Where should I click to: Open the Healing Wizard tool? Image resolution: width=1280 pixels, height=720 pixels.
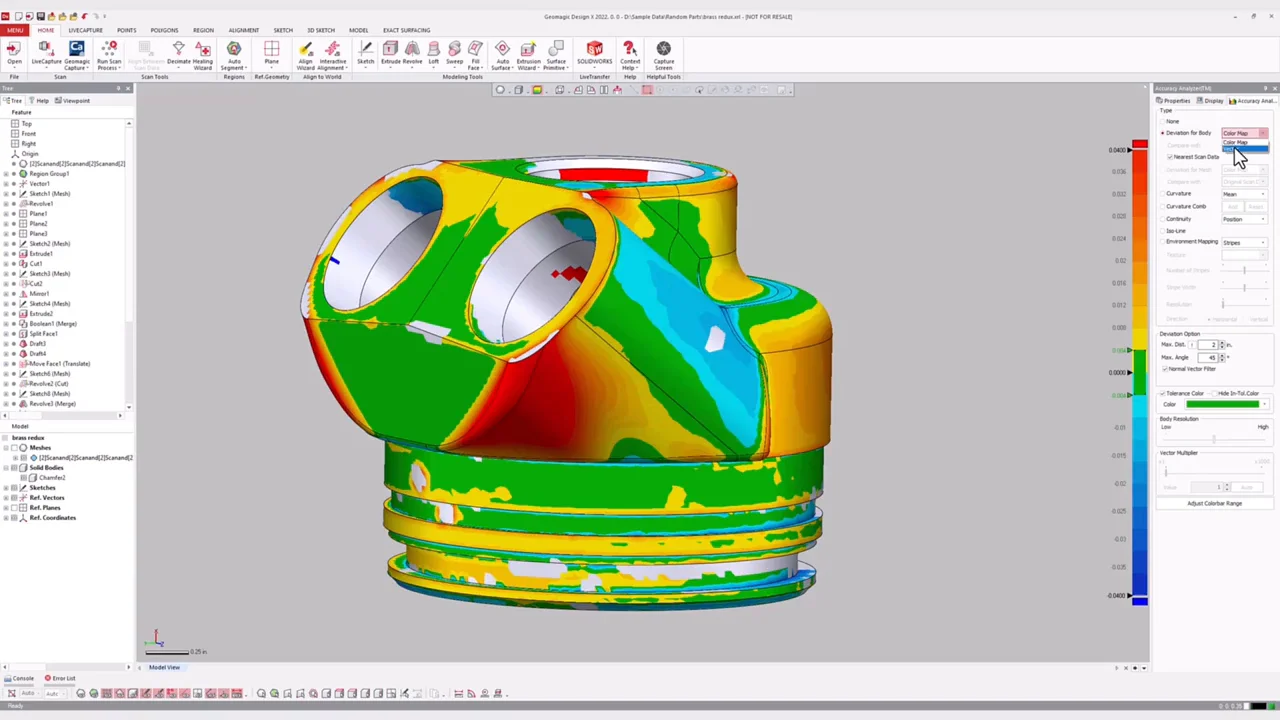click(x=203, y=54)
